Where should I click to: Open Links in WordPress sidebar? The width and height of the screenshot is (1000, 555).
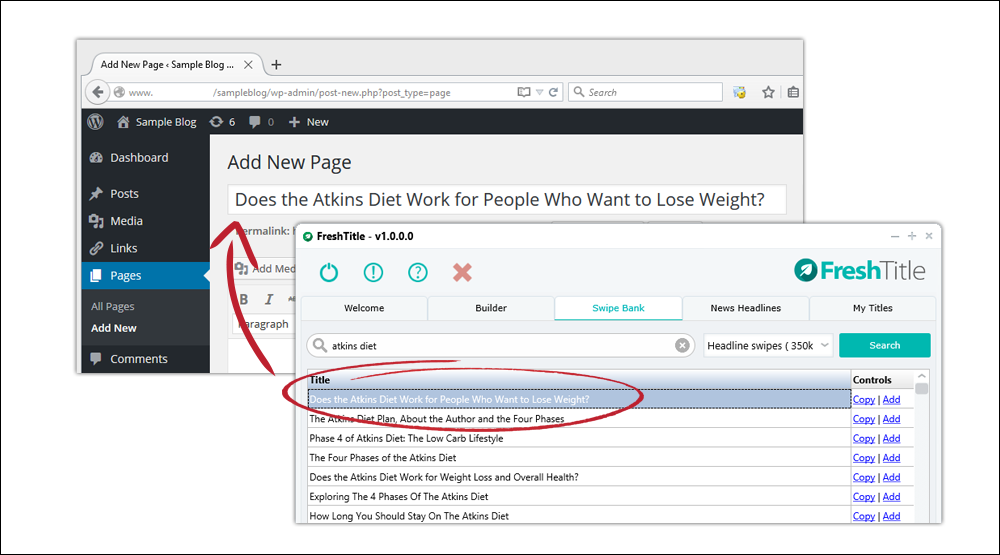[123, 248]
